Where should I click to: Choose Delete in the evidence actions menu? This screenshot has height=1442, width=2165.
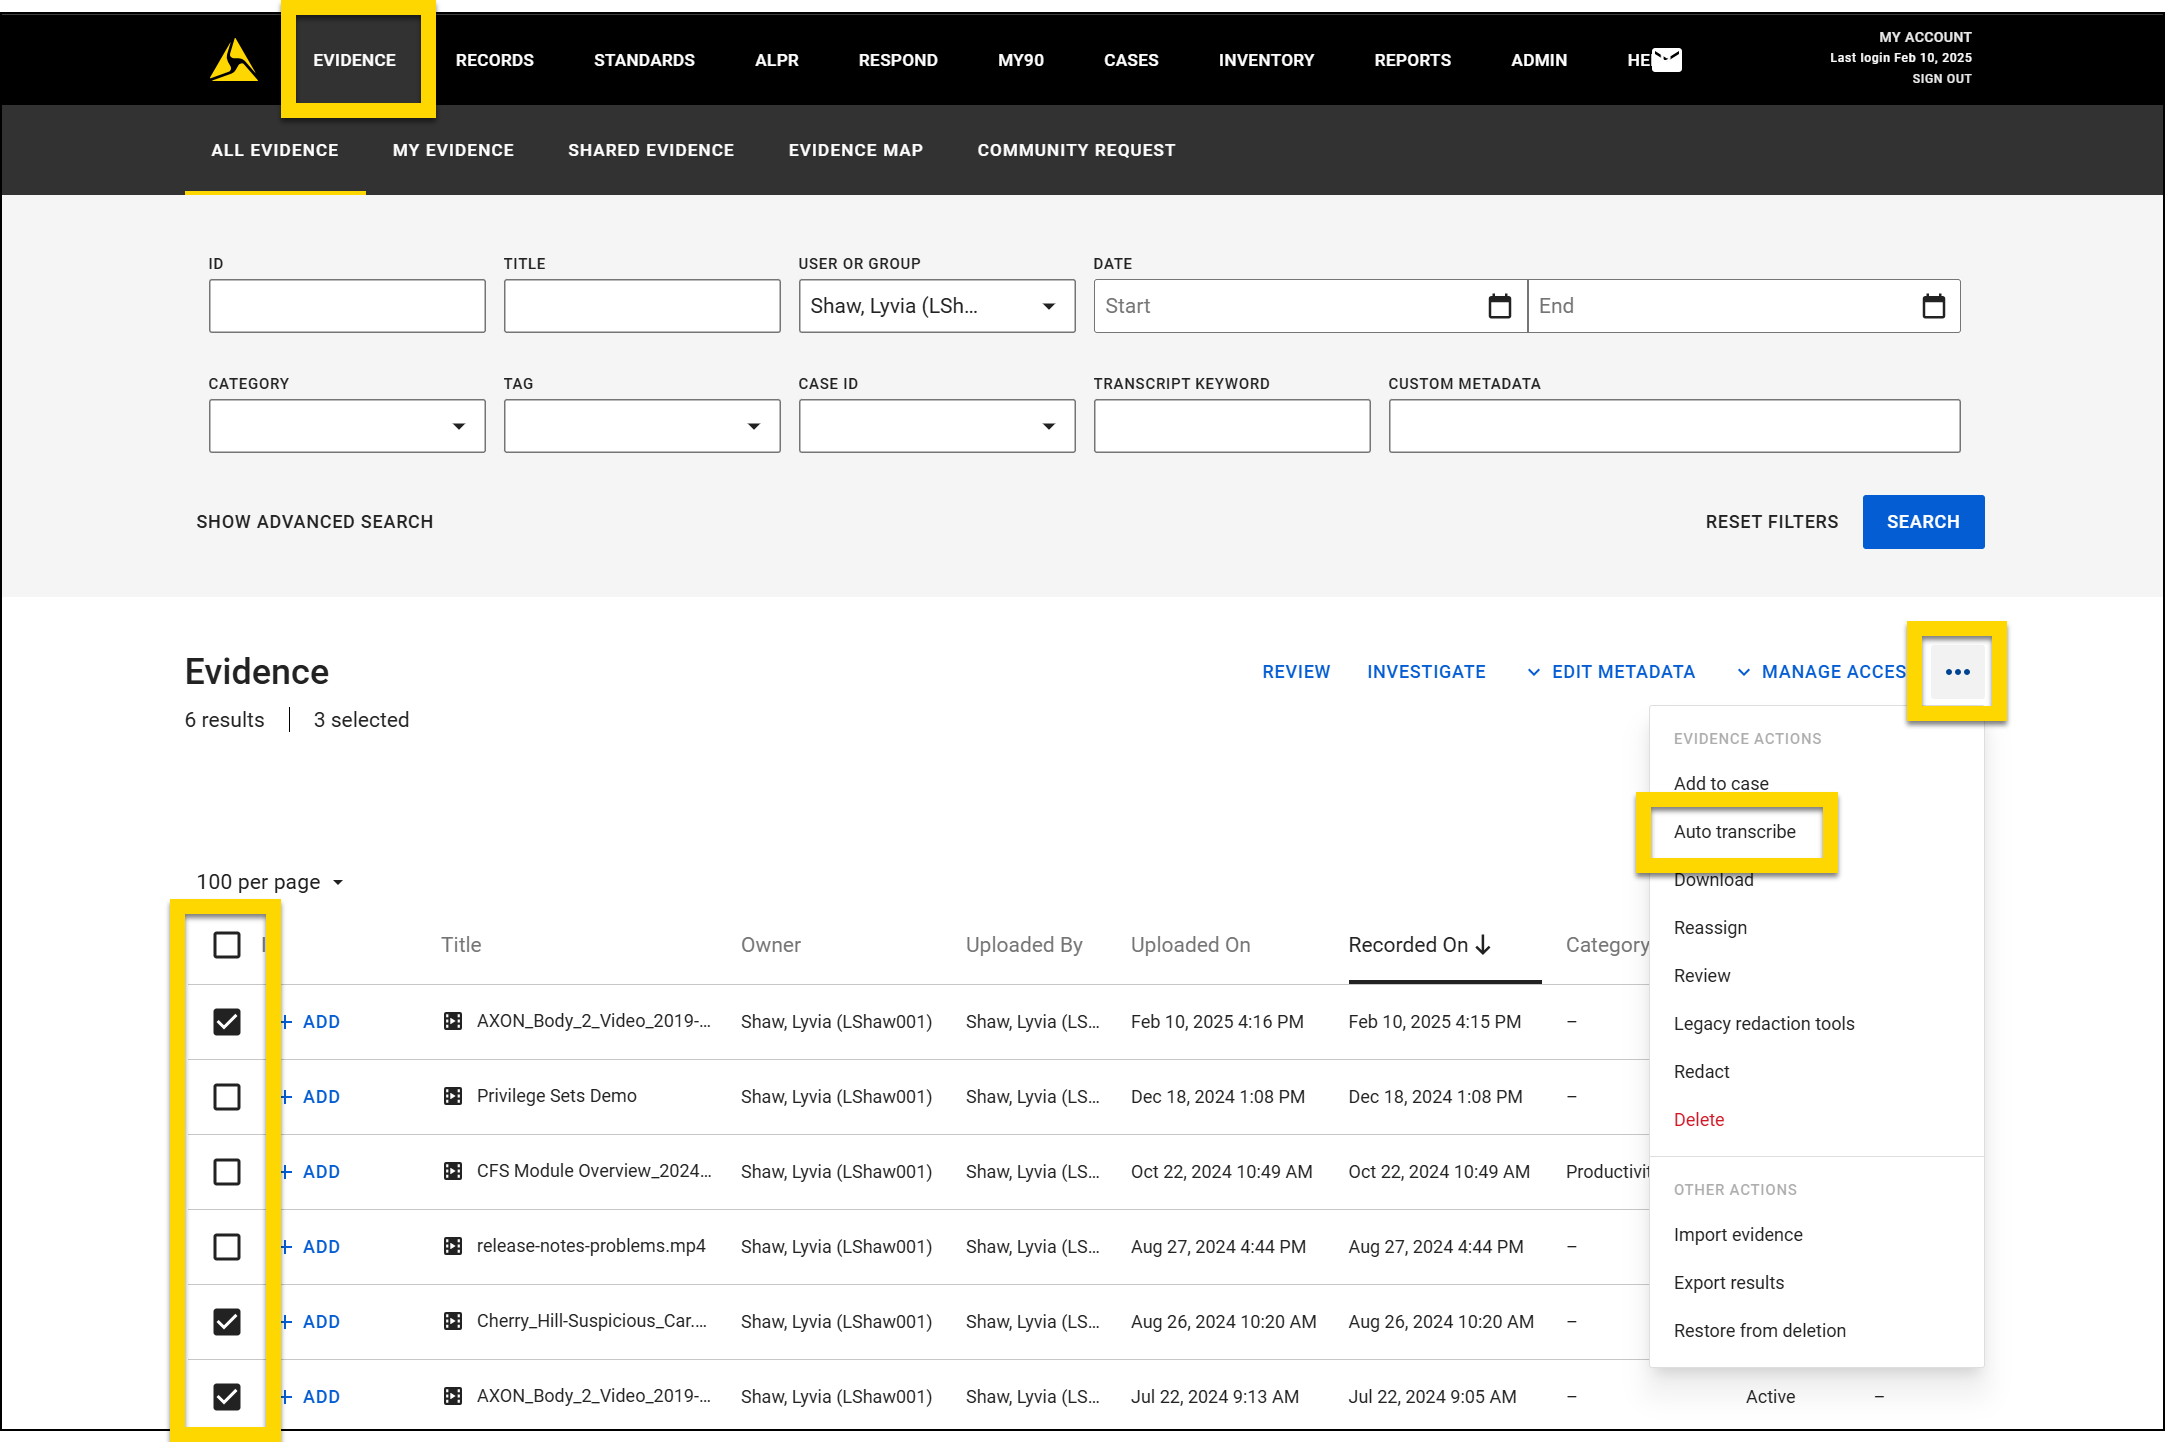click(x=1698, y=1120)
